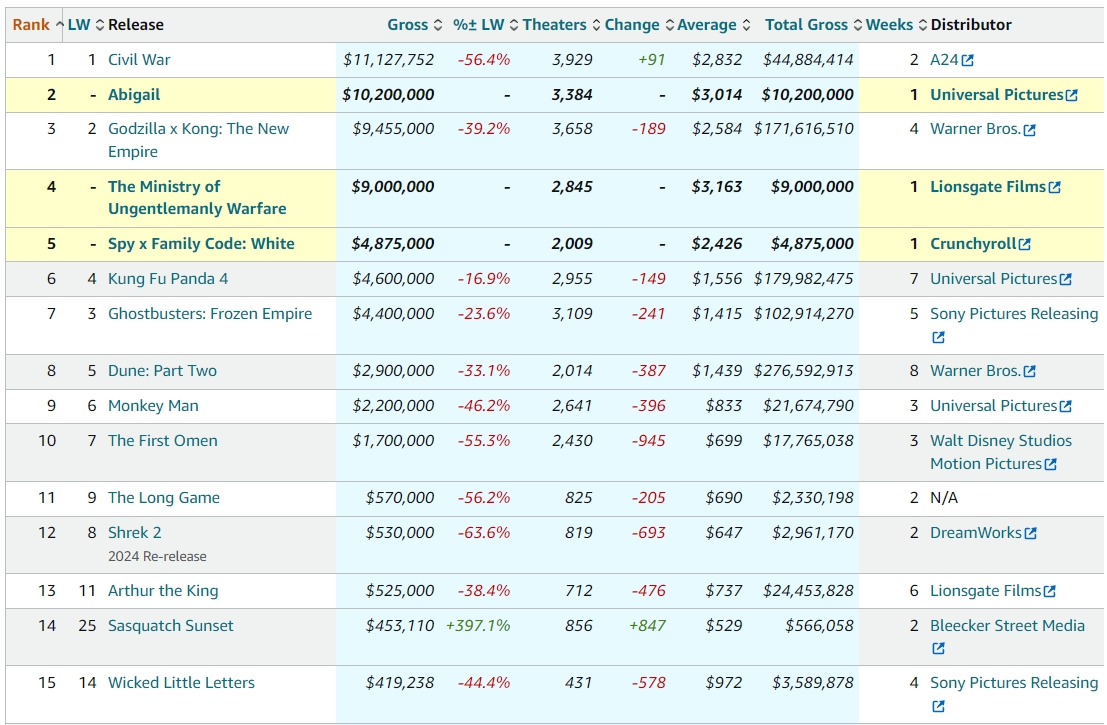
Task: Open the Civil War release page
Action: tap(139, 60)
